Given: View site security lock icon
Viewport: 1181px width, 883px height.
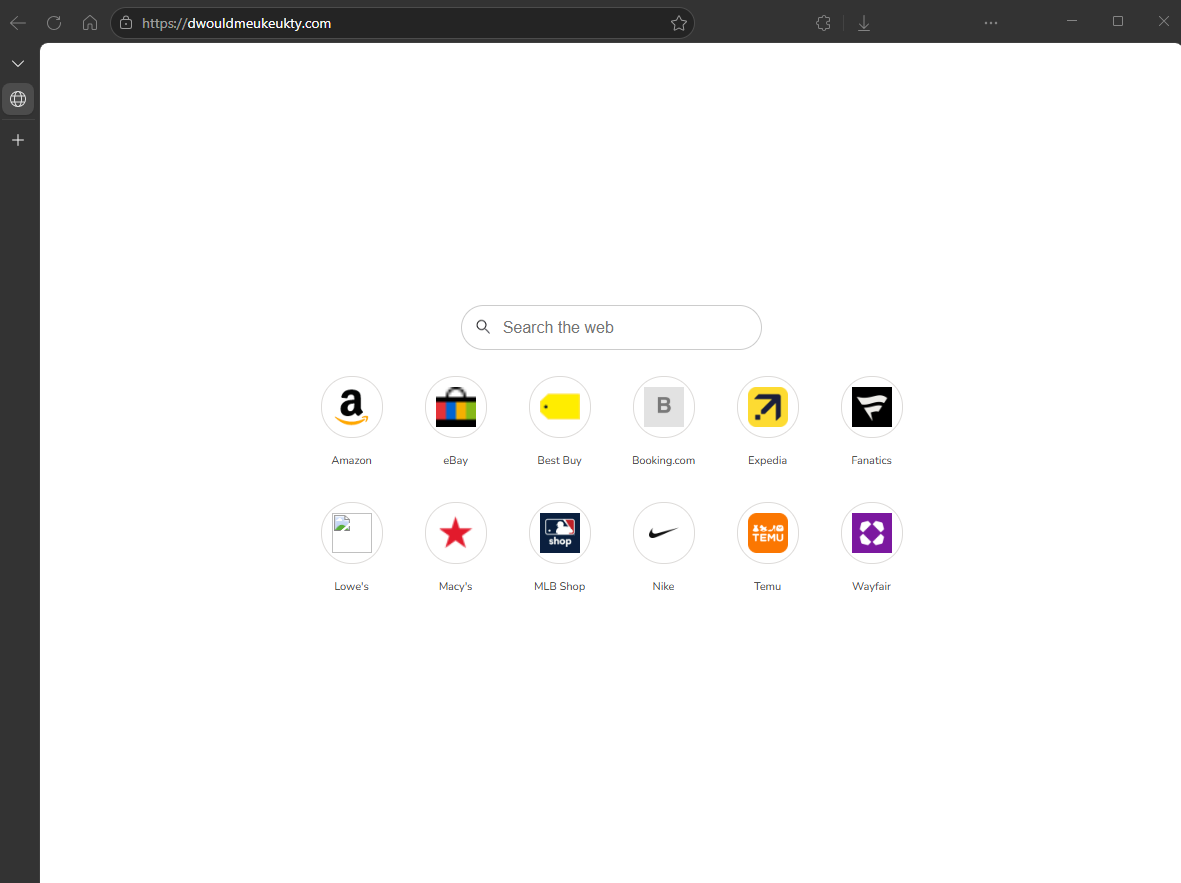Looking at the screenshot, I should [x=127, y=23].
